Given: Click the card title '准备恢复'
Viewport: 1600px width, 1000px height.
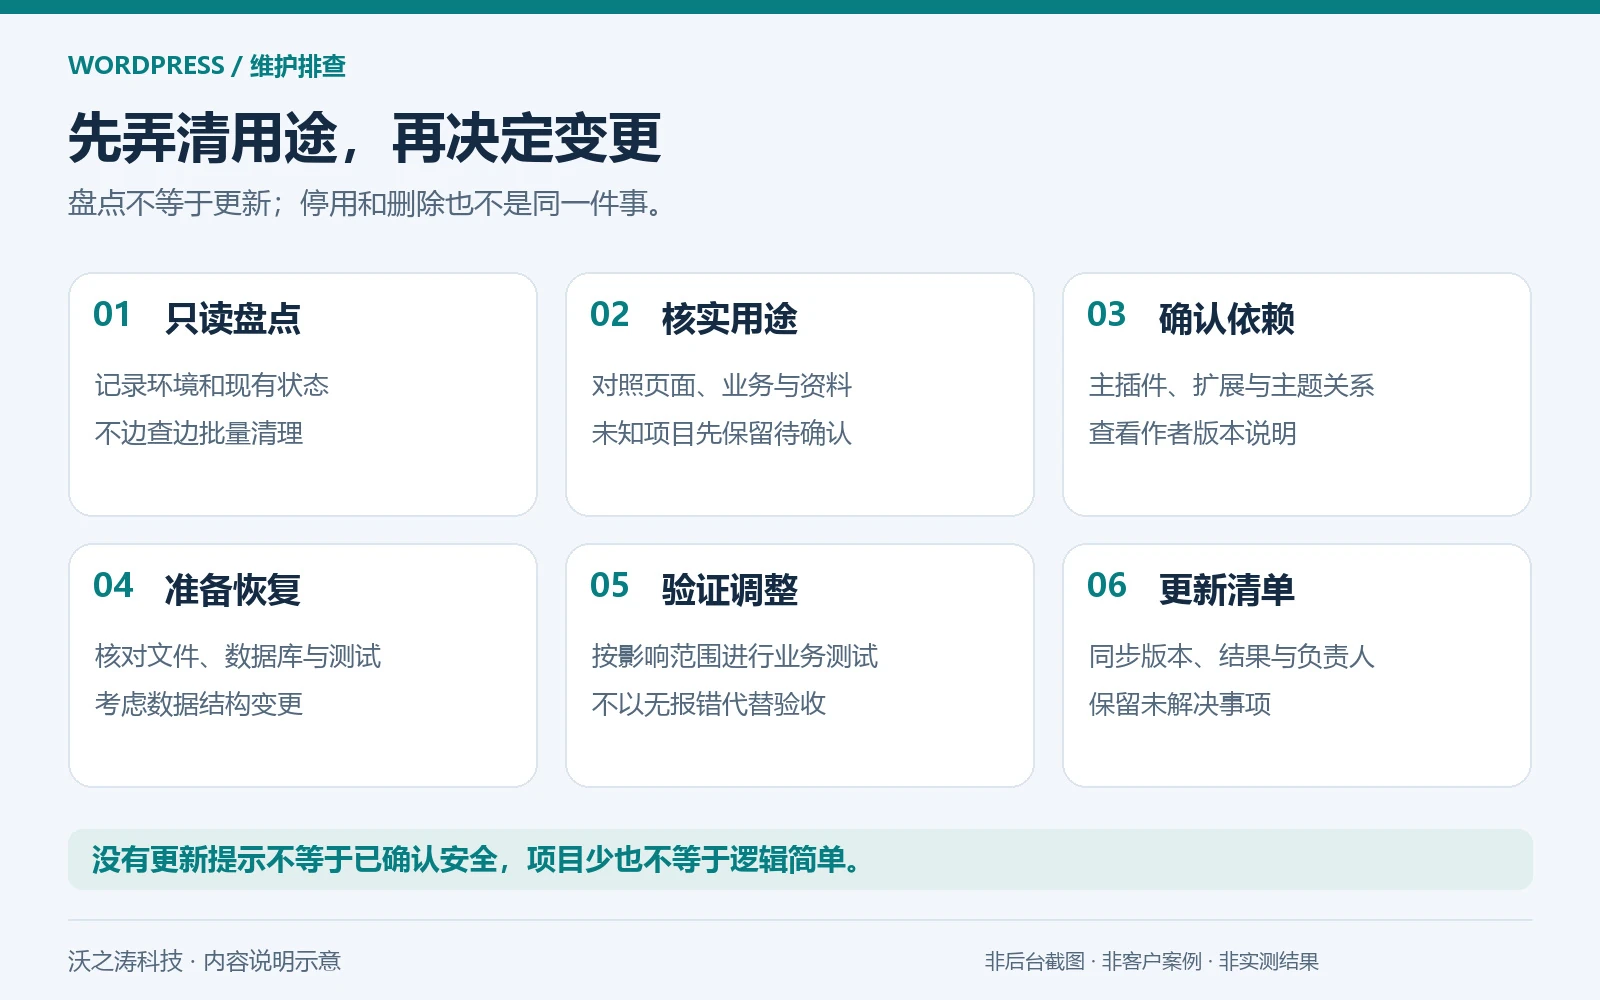Looking at the screenshot, I should (x=233, y=589).
